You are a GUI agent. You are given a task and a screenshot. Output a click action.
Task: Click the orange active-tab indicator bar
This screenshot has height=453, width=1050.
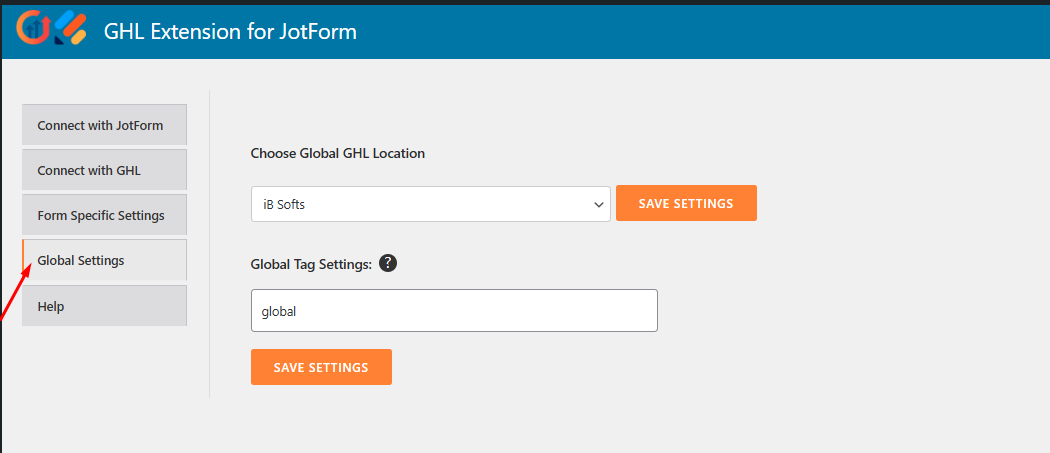24,260
